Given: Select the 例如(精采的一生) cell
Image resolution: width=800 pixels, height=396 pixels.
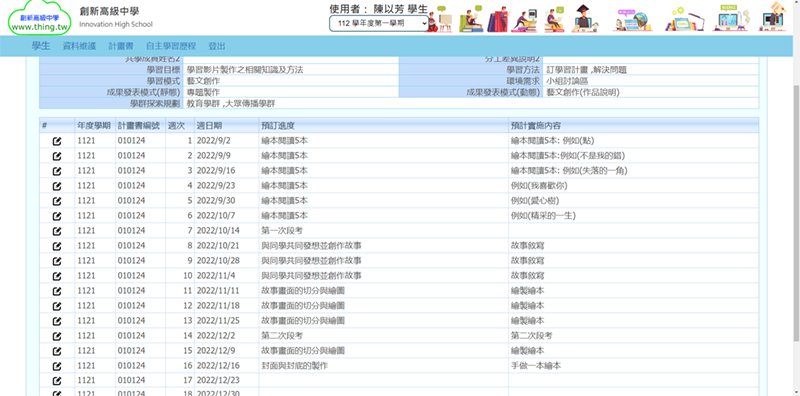Looking at the screenshot, I should [633, 216].
